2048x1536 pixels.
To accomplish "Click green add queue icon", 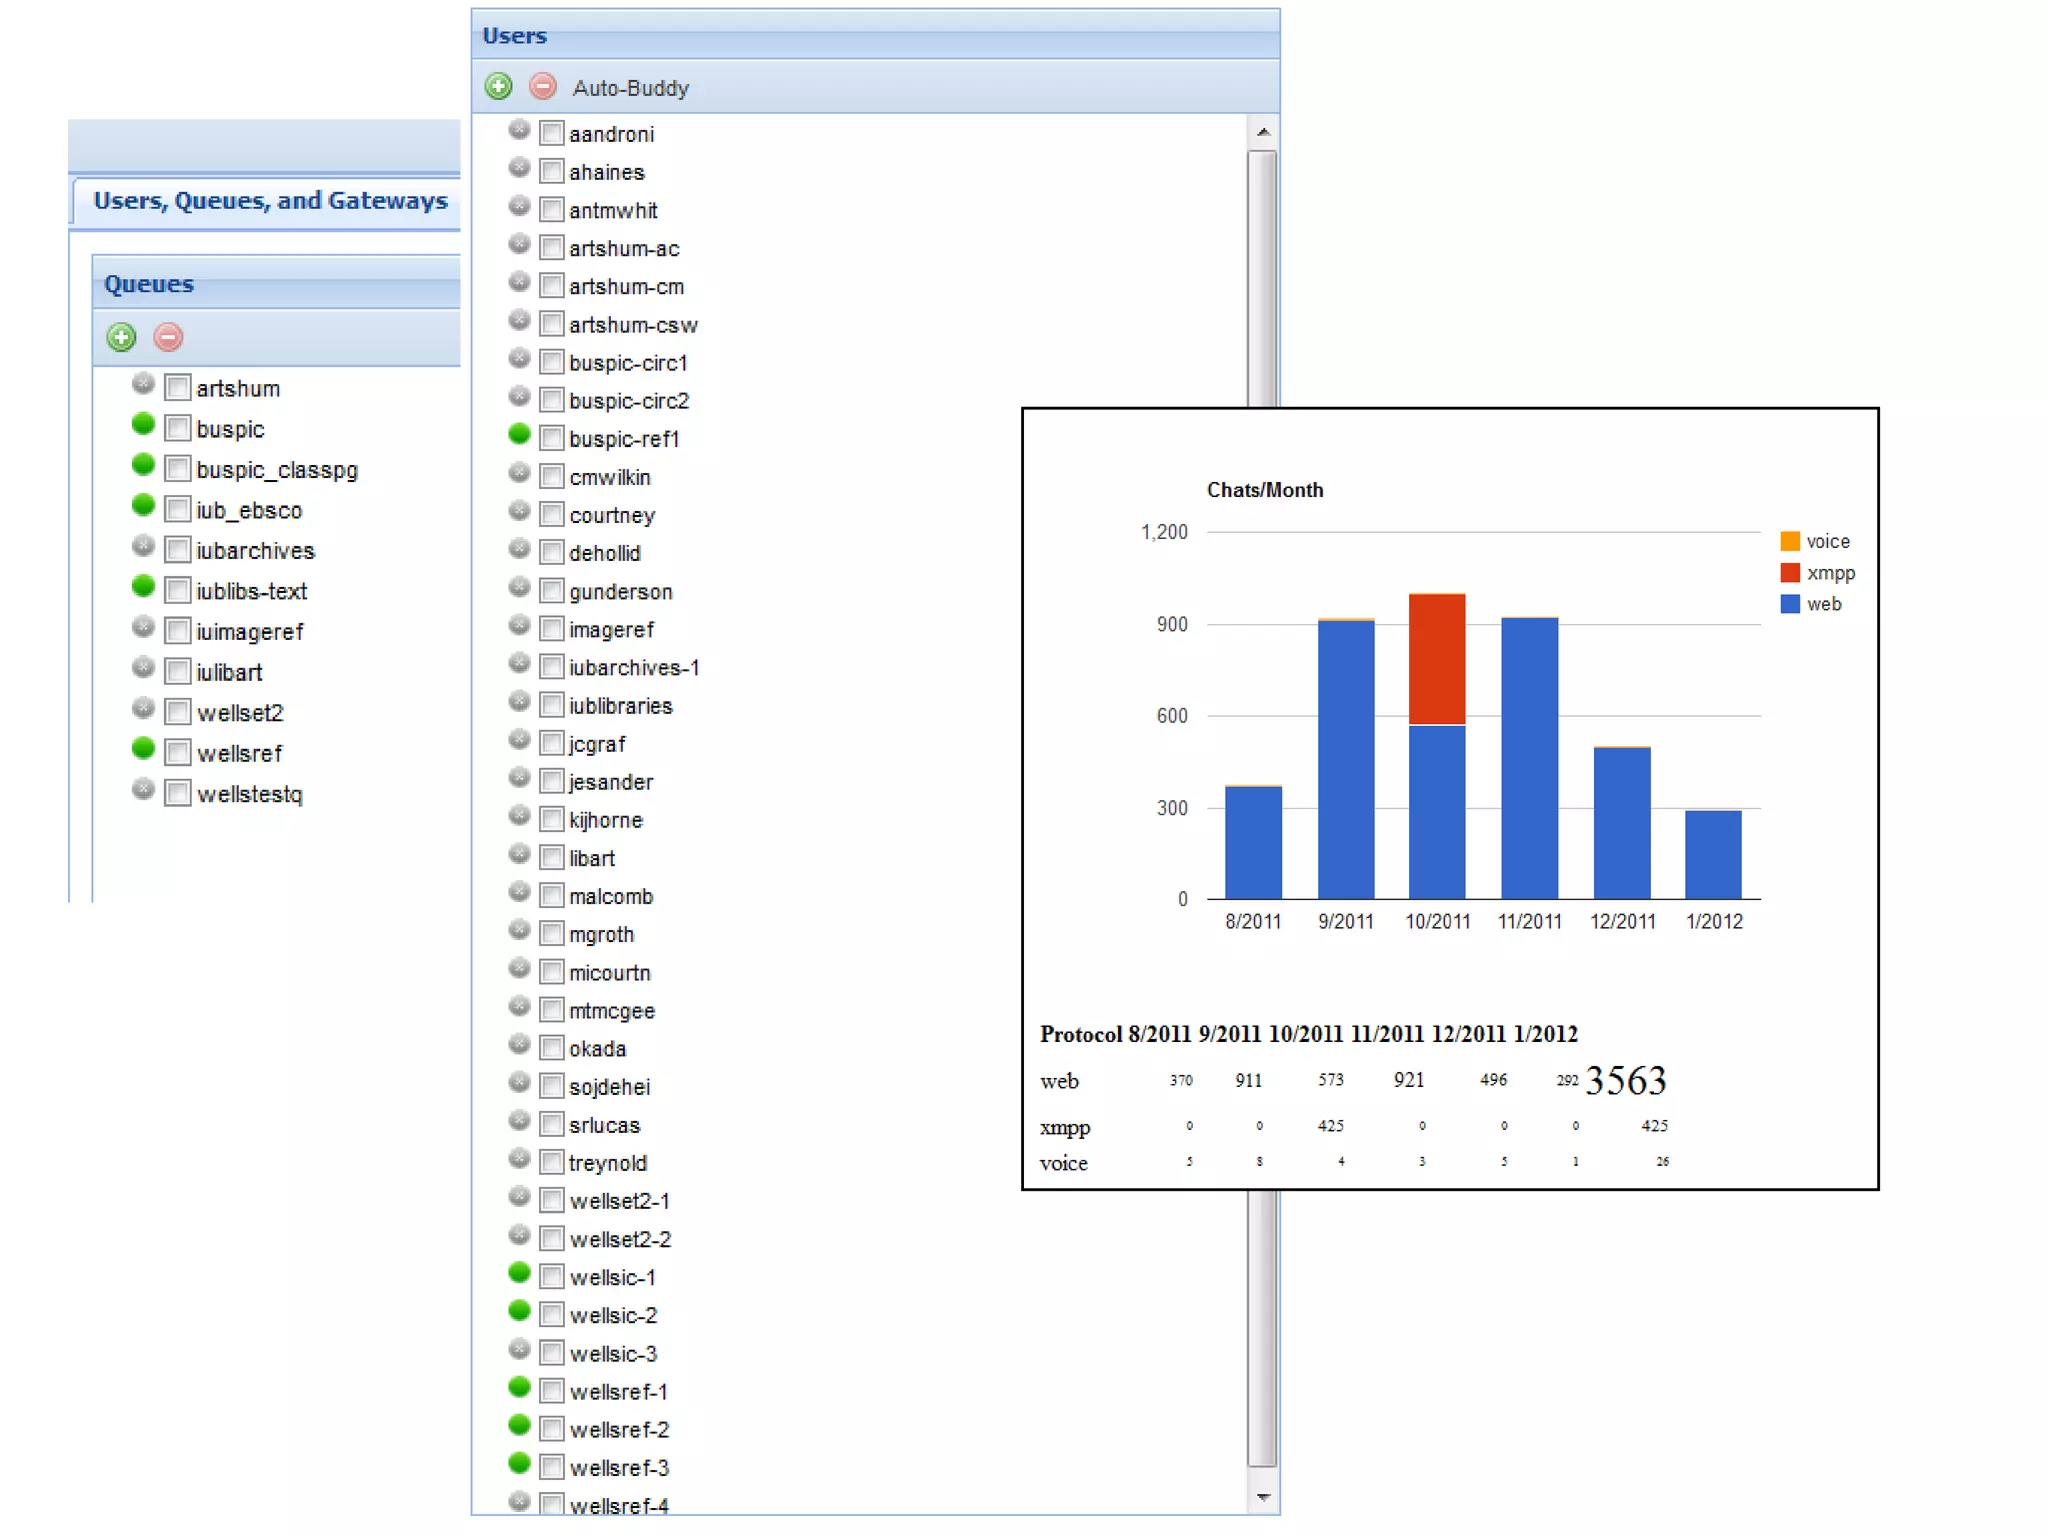I will pos(121,337).
